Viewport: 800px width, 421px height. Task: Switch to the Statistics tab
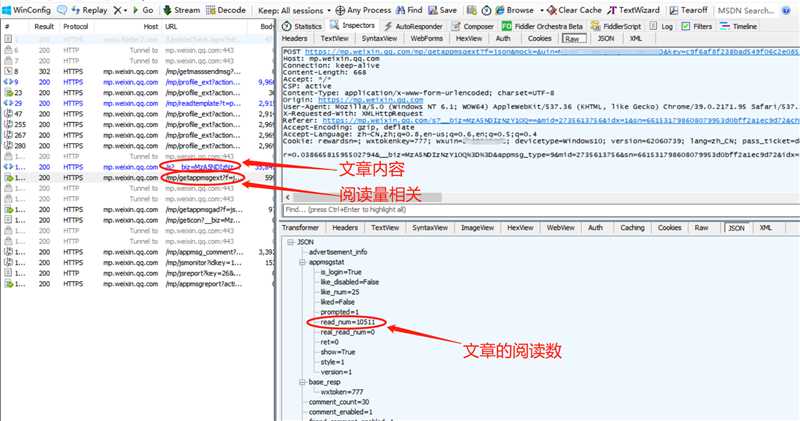(302, 26)
